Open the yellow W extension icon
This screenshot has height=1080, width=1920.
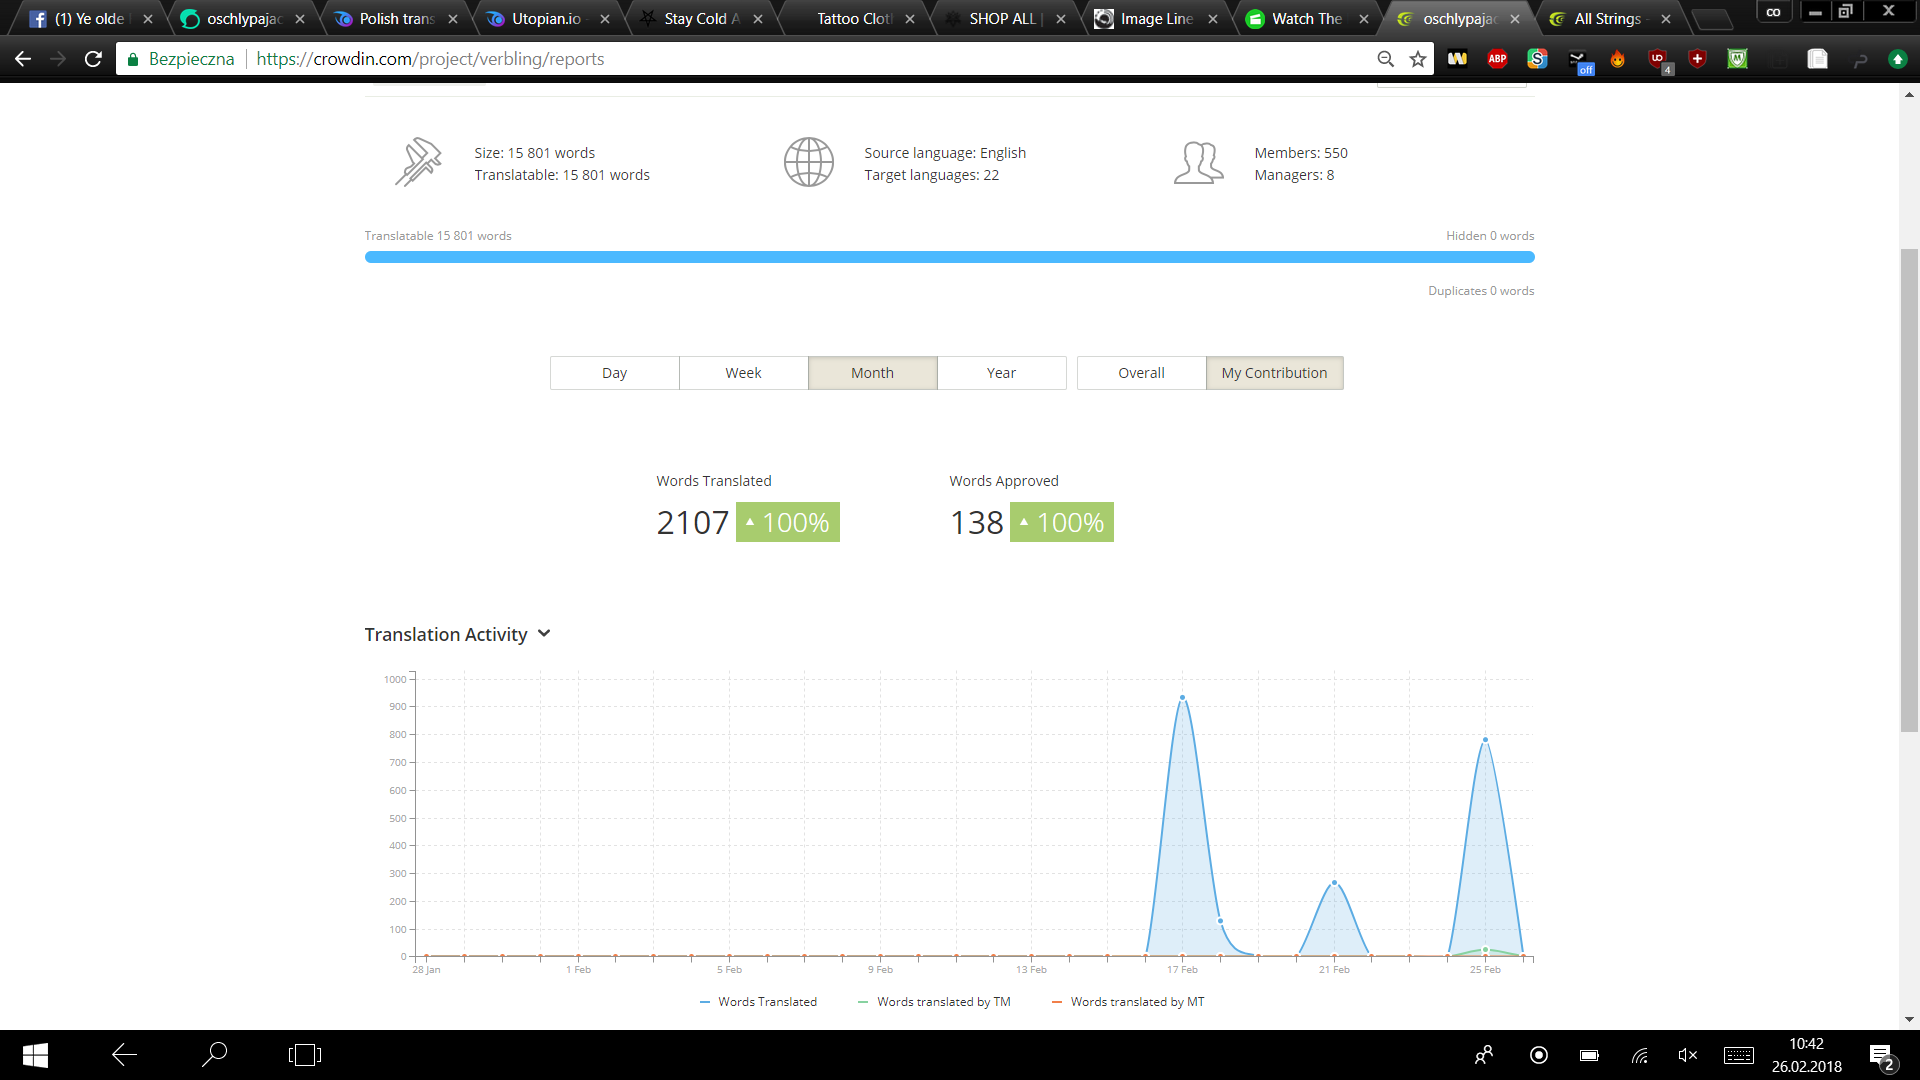click(x=1457, y=59)
